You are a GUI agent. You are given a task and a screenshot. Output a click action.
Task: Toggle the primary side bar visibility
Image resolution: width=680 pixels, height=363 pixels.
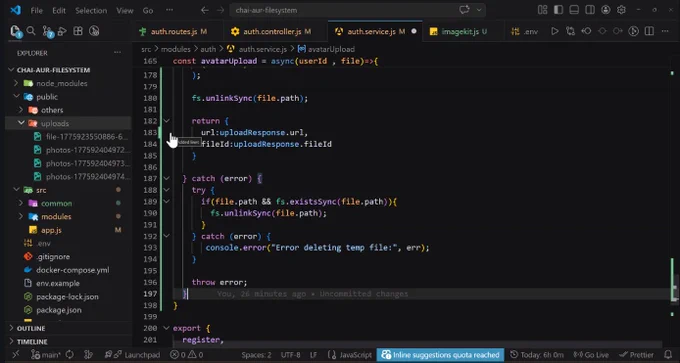click(558, 10)
